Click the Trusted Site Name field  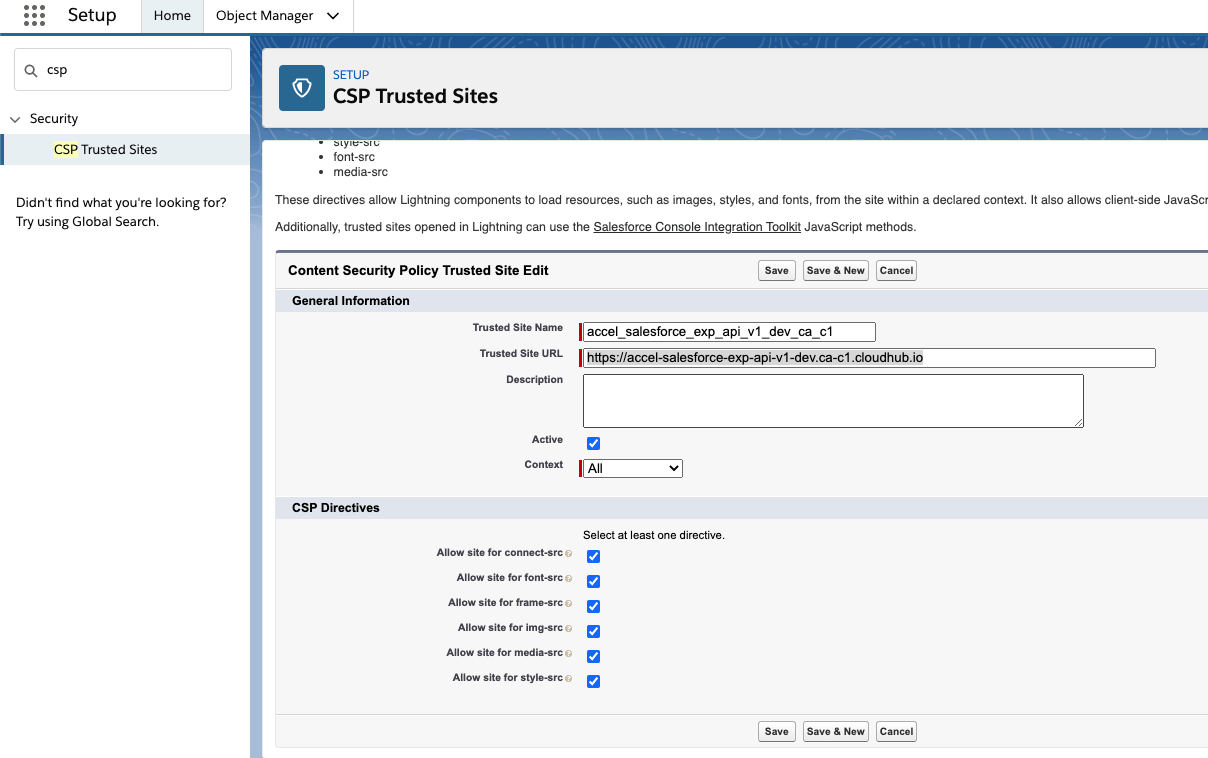[730, 332]
